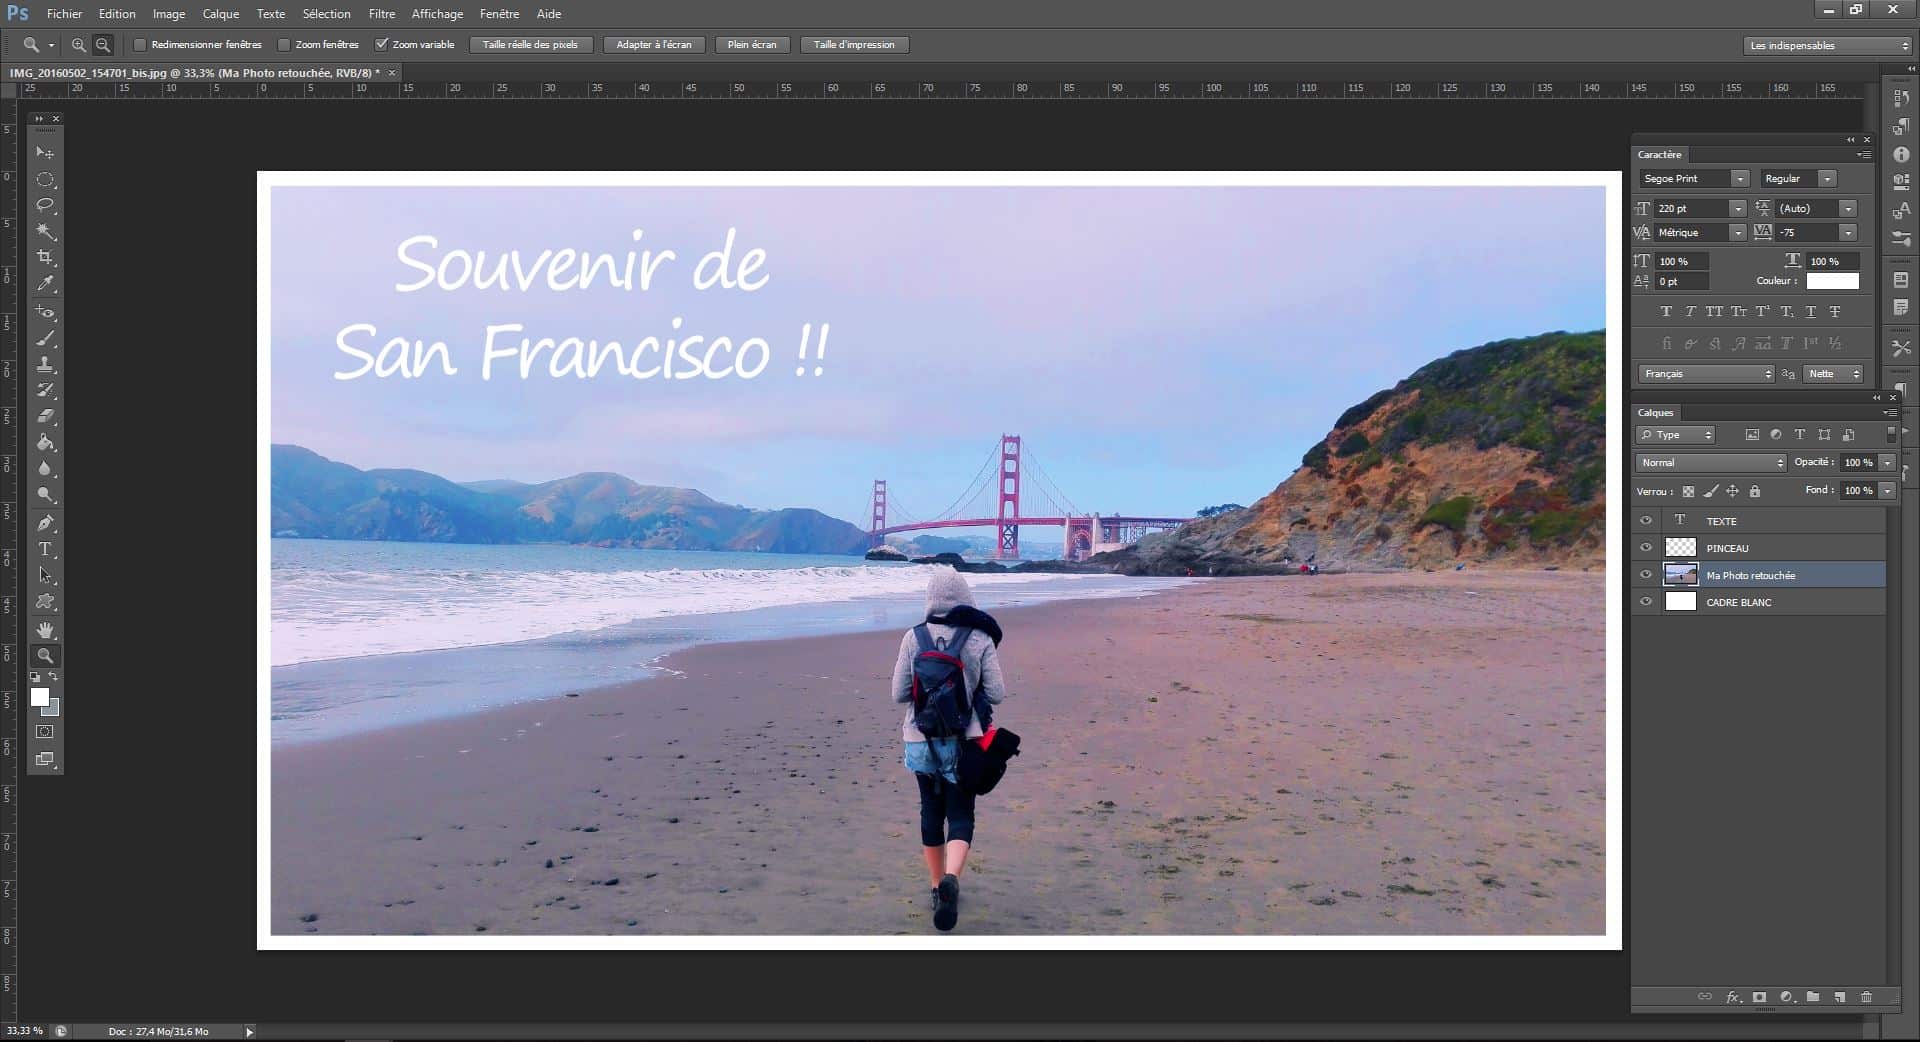
Task: Select the Eyedropper tool
Action: coord(45,283)
